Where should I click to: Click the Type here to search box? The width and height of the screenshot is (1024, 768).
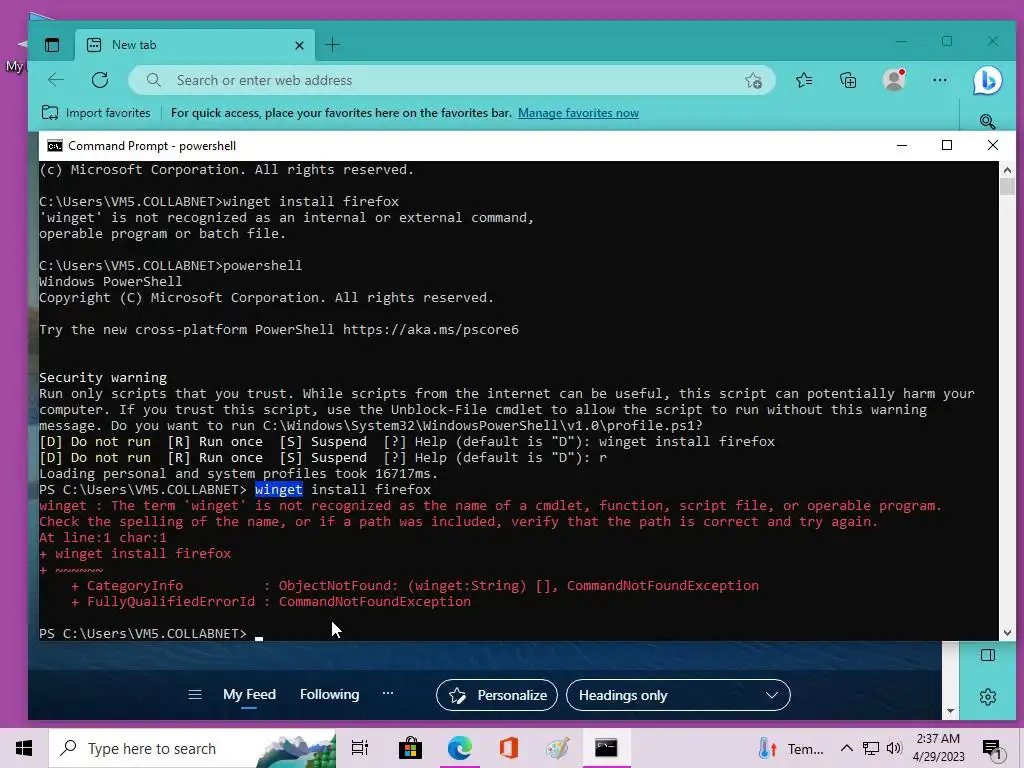(192, 748)
